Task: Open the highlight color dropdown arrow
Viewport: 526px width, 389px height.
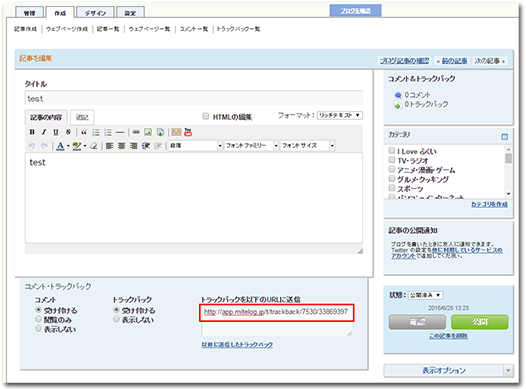Action: pyautogui.click(x=85, y=146)
